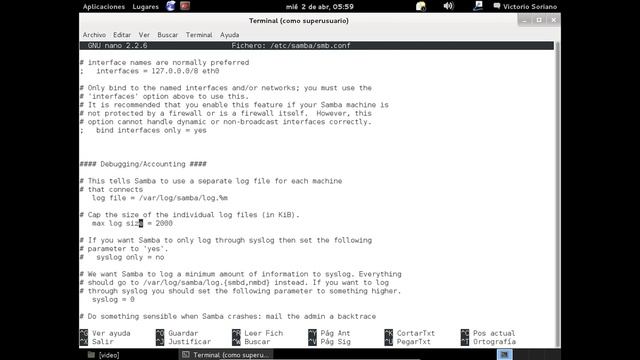640x360 pixels.
Task: Click the network connection icon
Action: click(x=478, y=6)
